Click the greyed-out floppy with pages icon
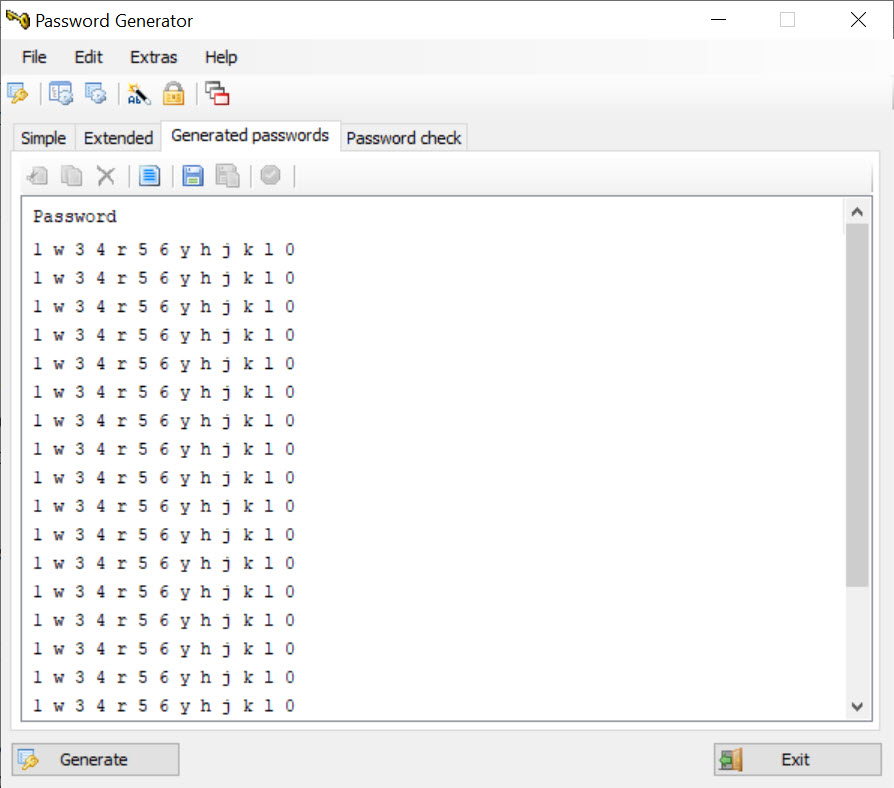The height and width of the screenshot is (788, 894). pos(227,176)
